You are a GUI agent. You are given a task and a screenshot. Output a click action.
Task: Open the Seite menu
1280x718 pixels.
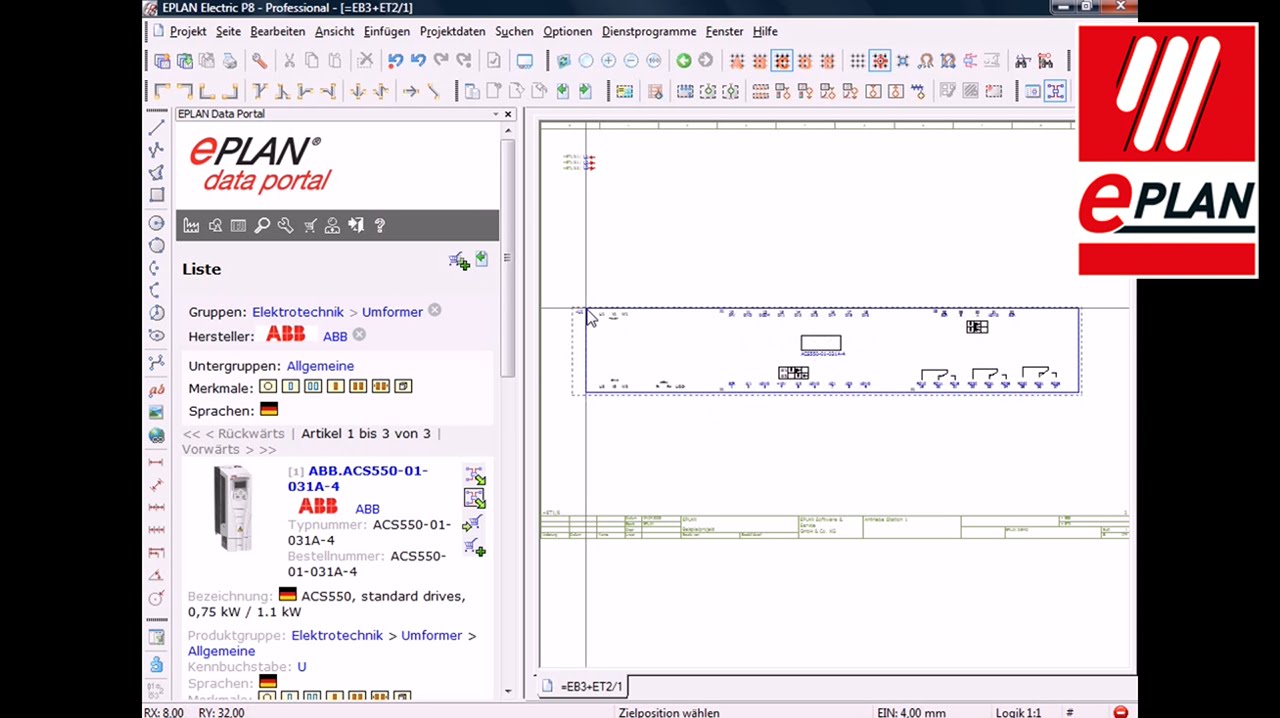pos(228,31)
